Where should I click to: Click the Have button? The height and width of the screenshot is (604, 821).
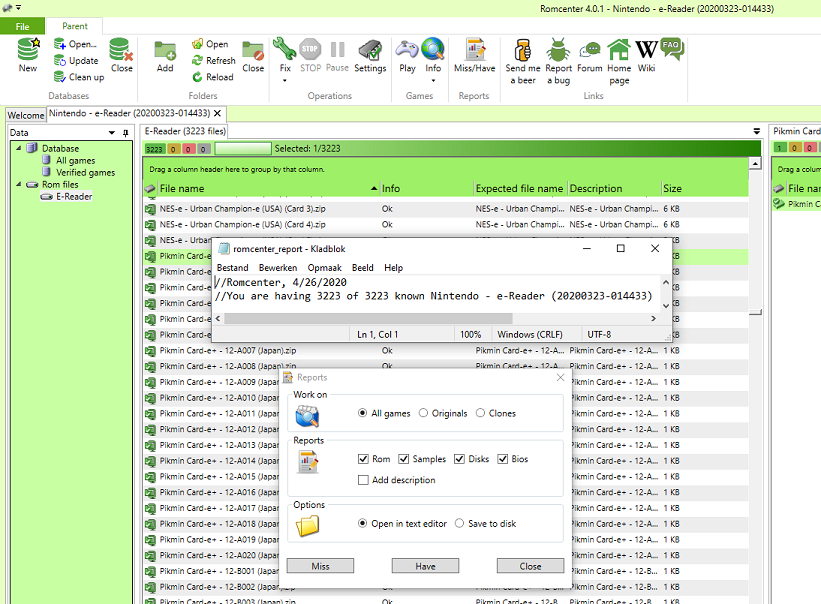pyautogui.click(x=425, y=566)
